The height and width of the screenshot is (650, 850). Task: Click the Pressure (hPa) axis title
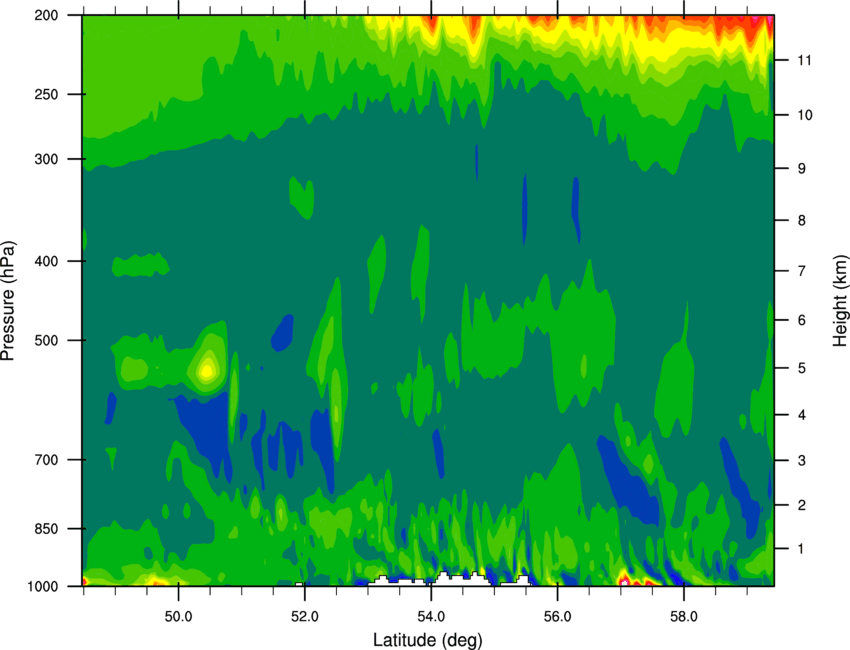point(8,301)
